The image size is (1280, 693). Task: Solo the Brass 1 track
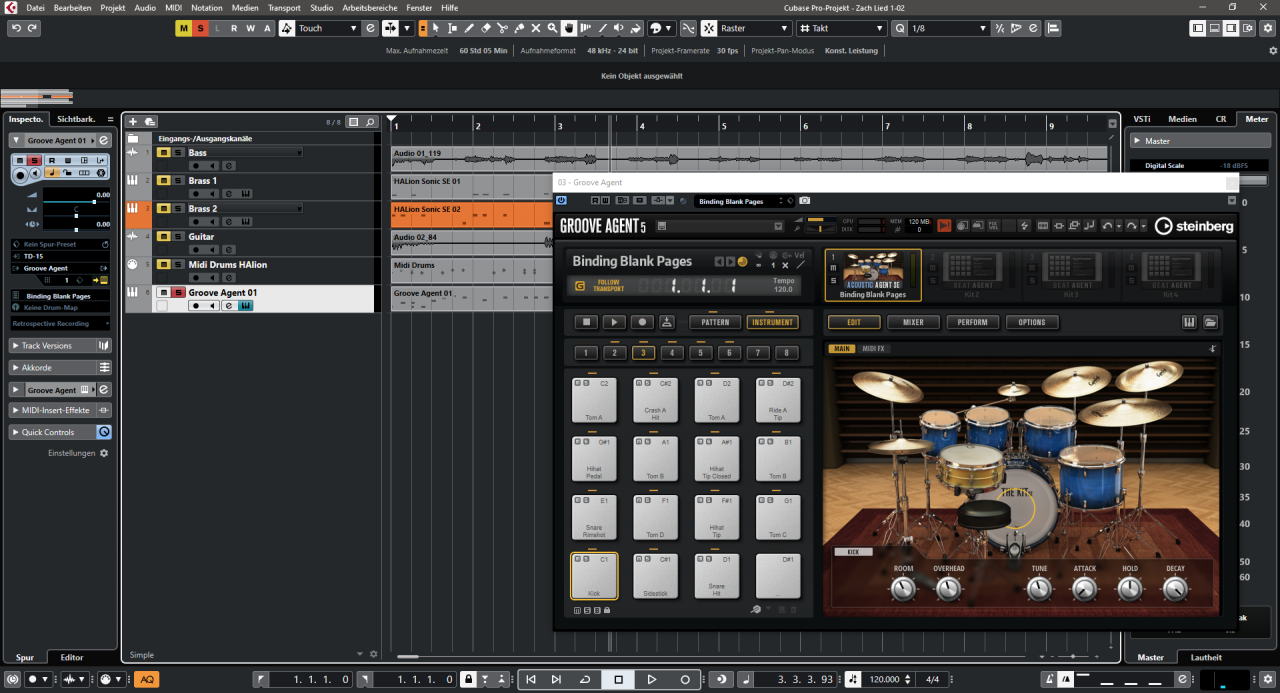coord(179,181)
